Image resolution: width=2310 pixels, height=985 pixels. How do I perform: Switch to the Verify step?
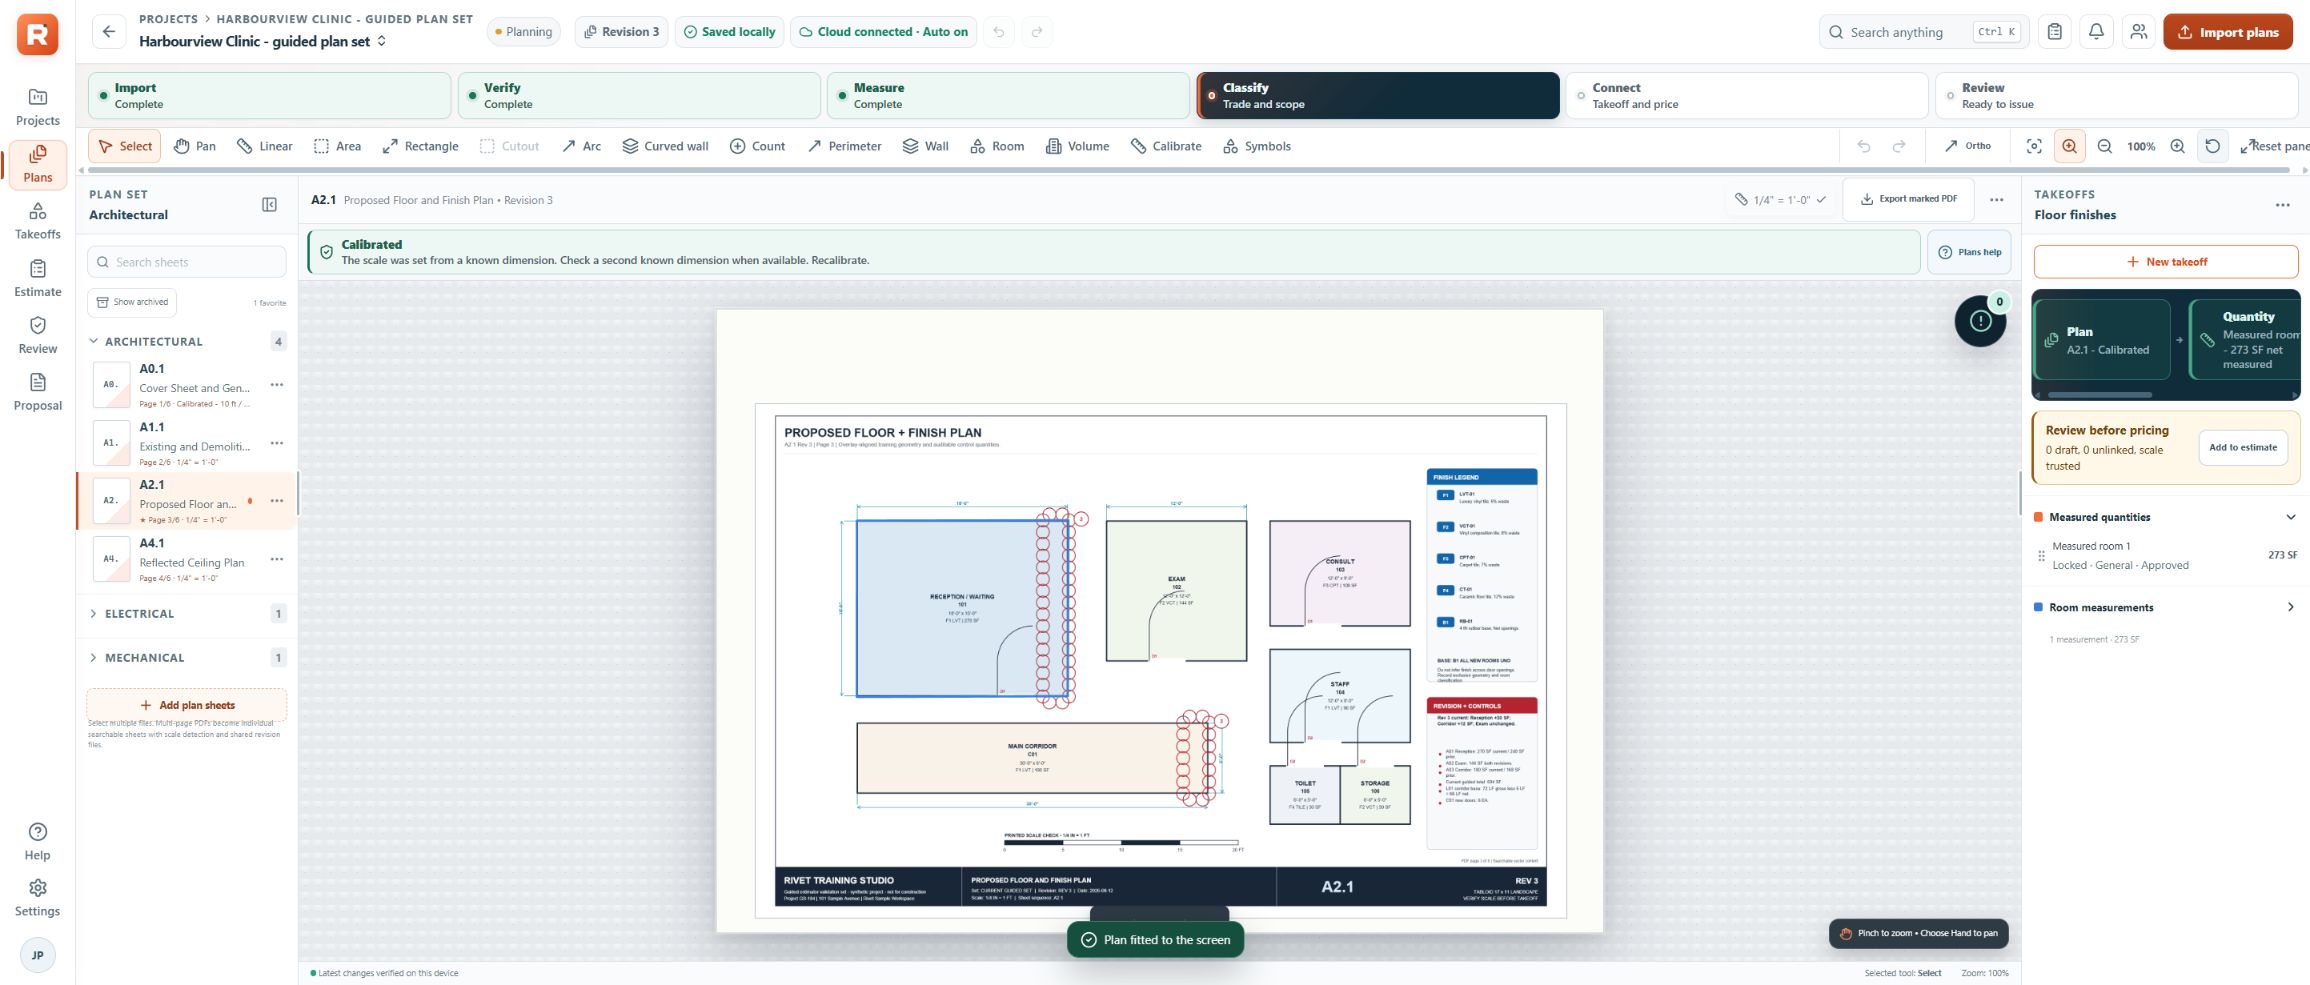click(x=639, y=96)
